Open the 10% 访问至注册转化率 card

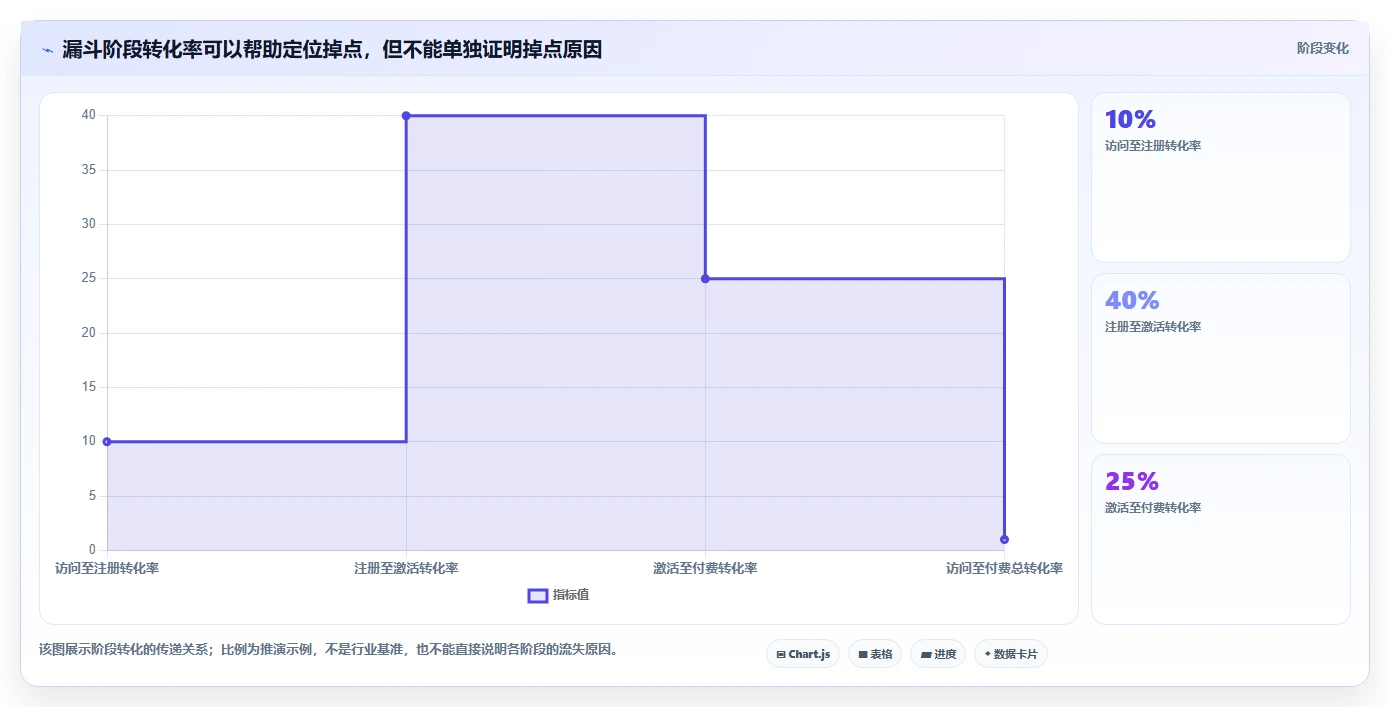1221,178
